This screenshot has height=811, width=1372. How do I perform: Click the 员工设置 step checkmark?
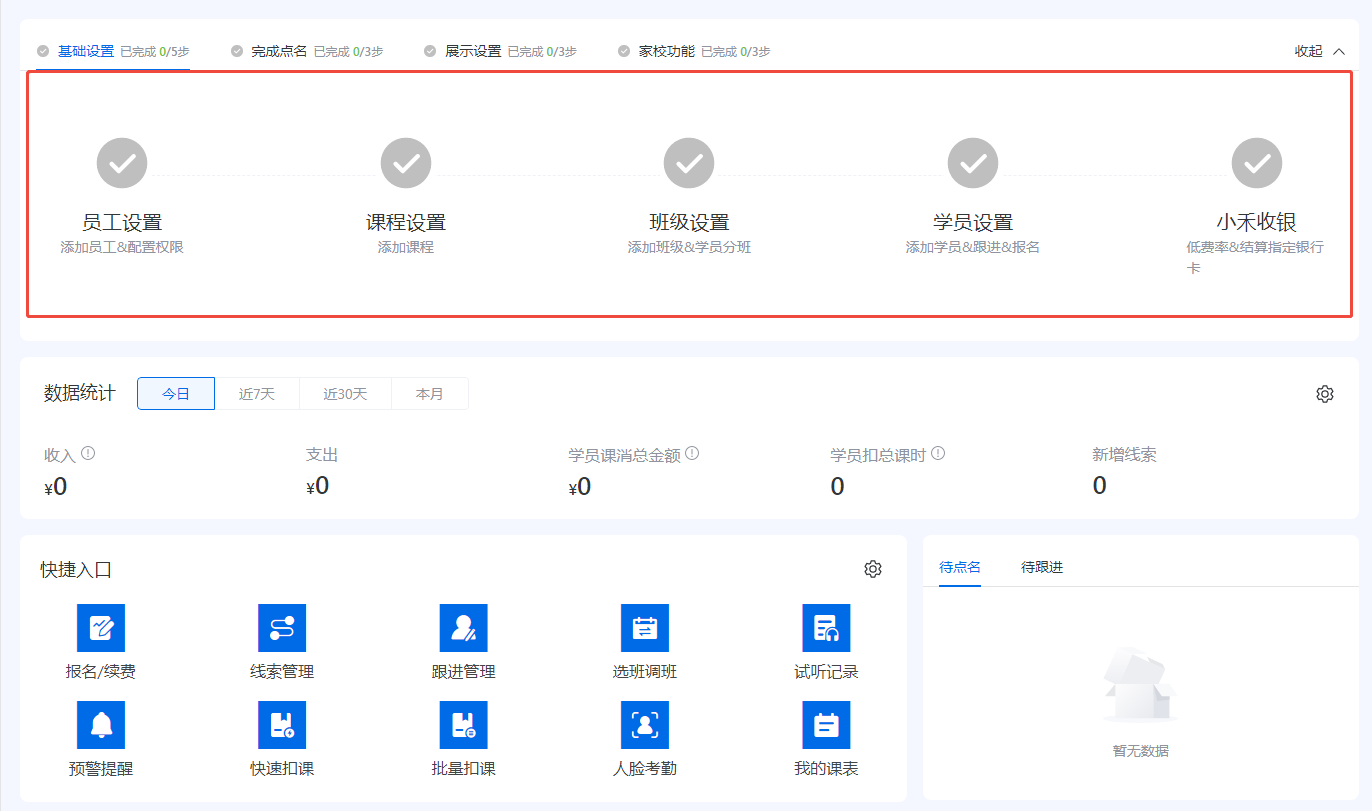click(122, 163)
